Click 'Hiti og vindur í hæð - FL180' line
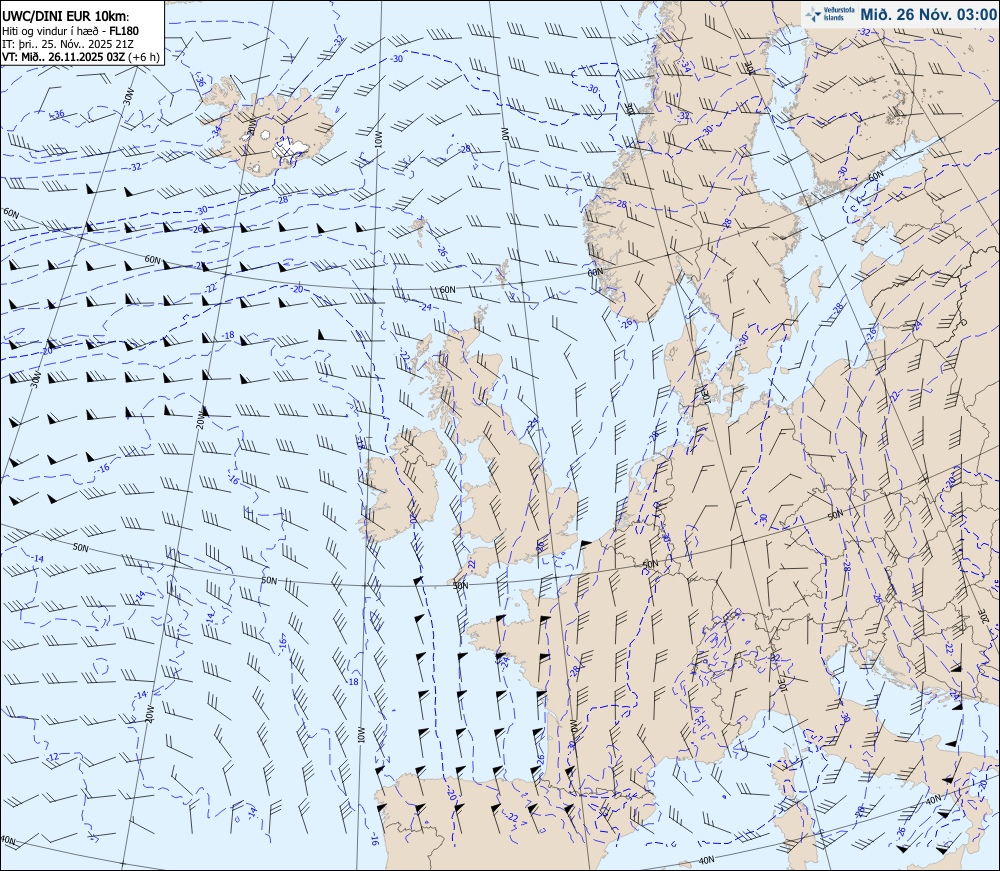Image resolution: width=1000 pixels, height=871 pixels. [x=70, y=31]
